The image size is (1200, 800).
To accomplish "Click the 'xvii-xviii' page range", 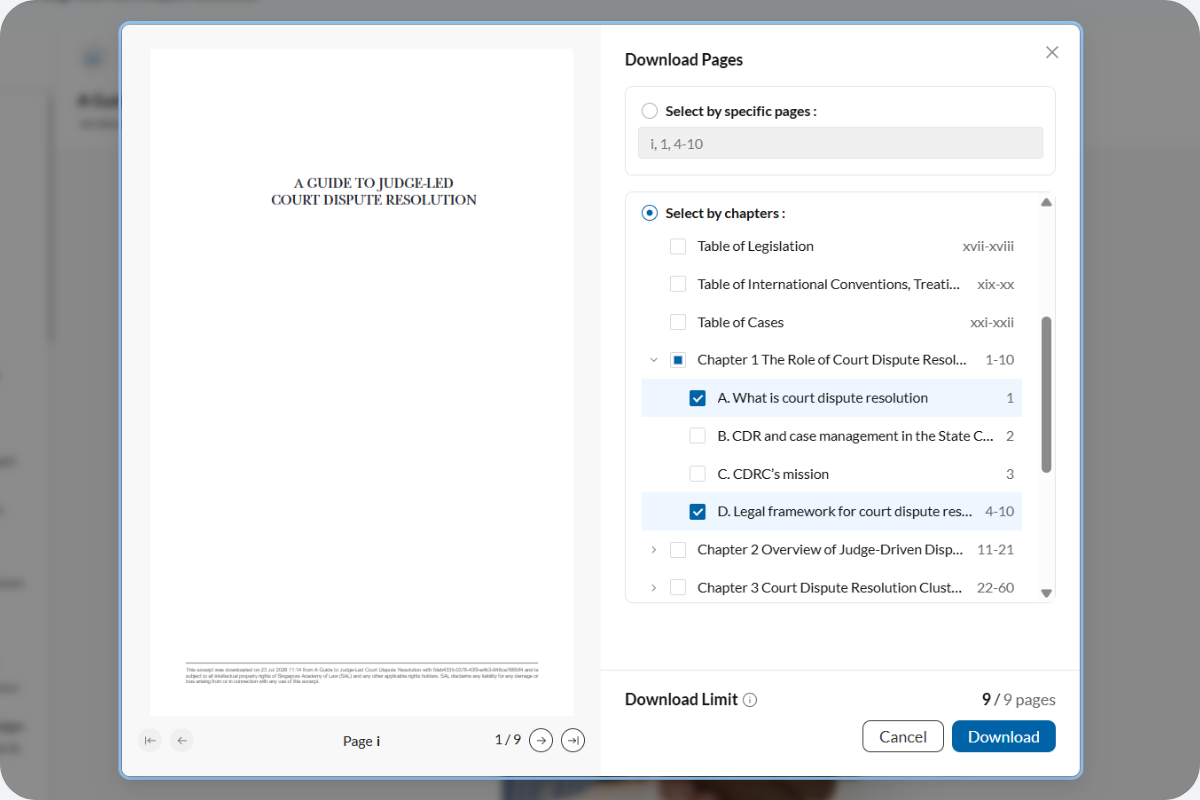I will point(988,246).
